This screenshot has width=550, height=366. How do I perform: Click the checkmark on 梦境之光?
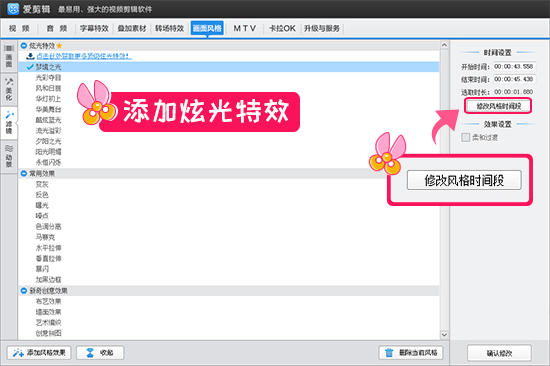pyautogui.click(x=31, y=67)
